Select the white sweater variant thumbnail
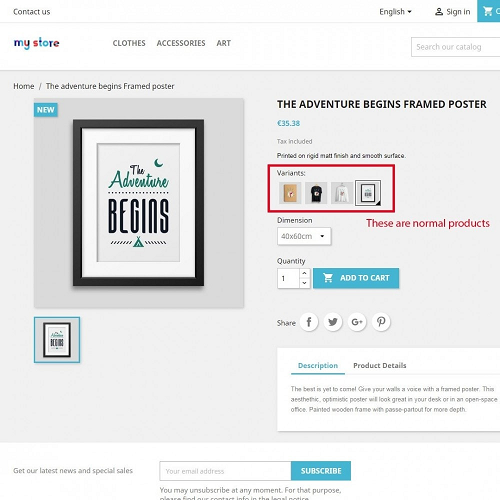 [342, 193]
